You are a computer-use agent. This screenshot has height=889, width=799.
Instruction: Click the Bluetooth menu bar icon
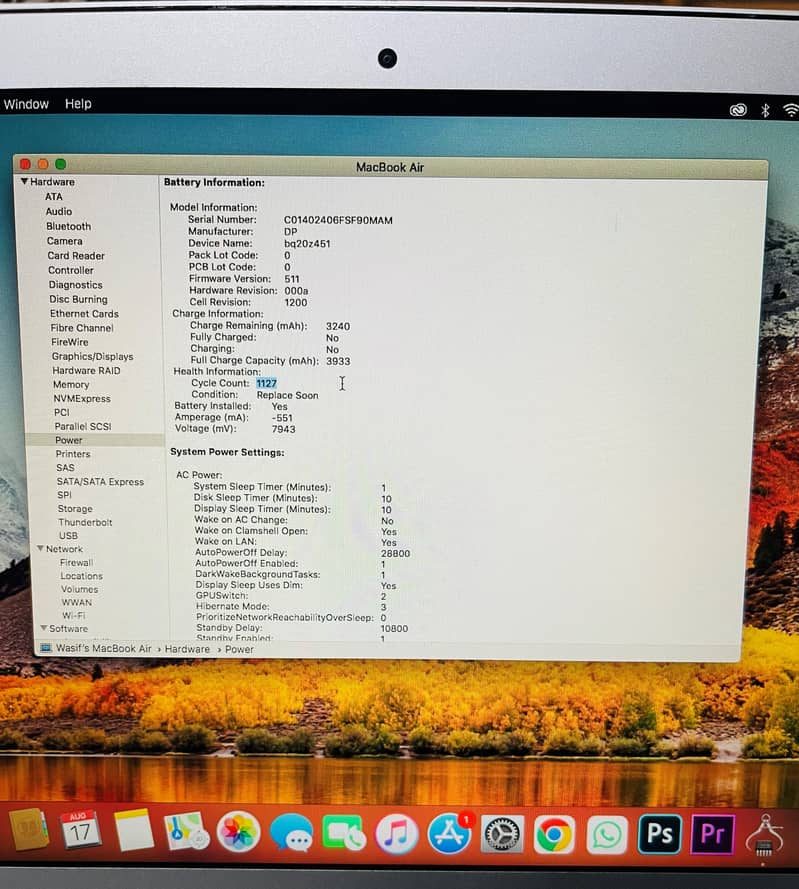click(x=765, y=110)
